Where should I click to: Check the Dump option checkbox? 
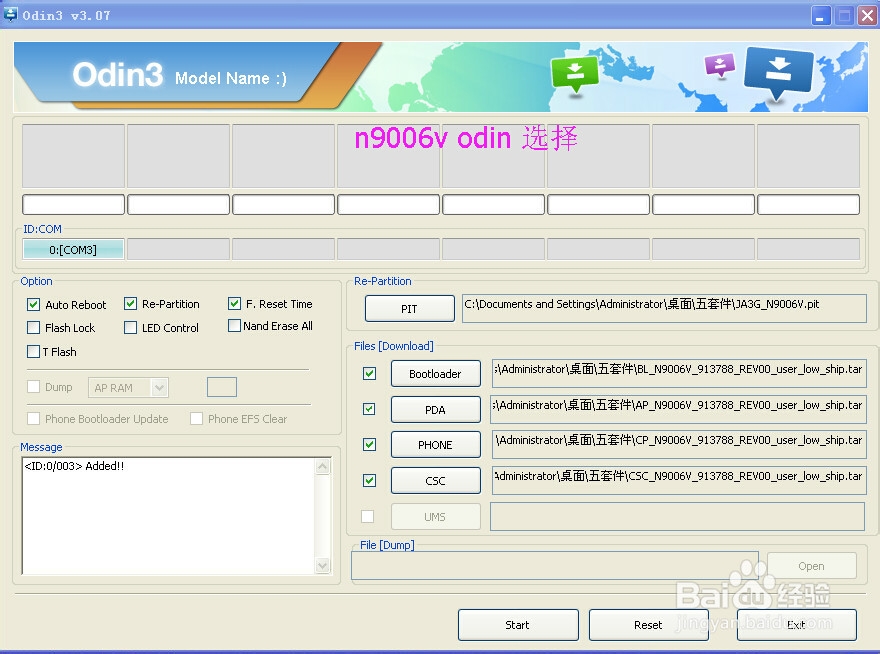[x=34, y=387]
